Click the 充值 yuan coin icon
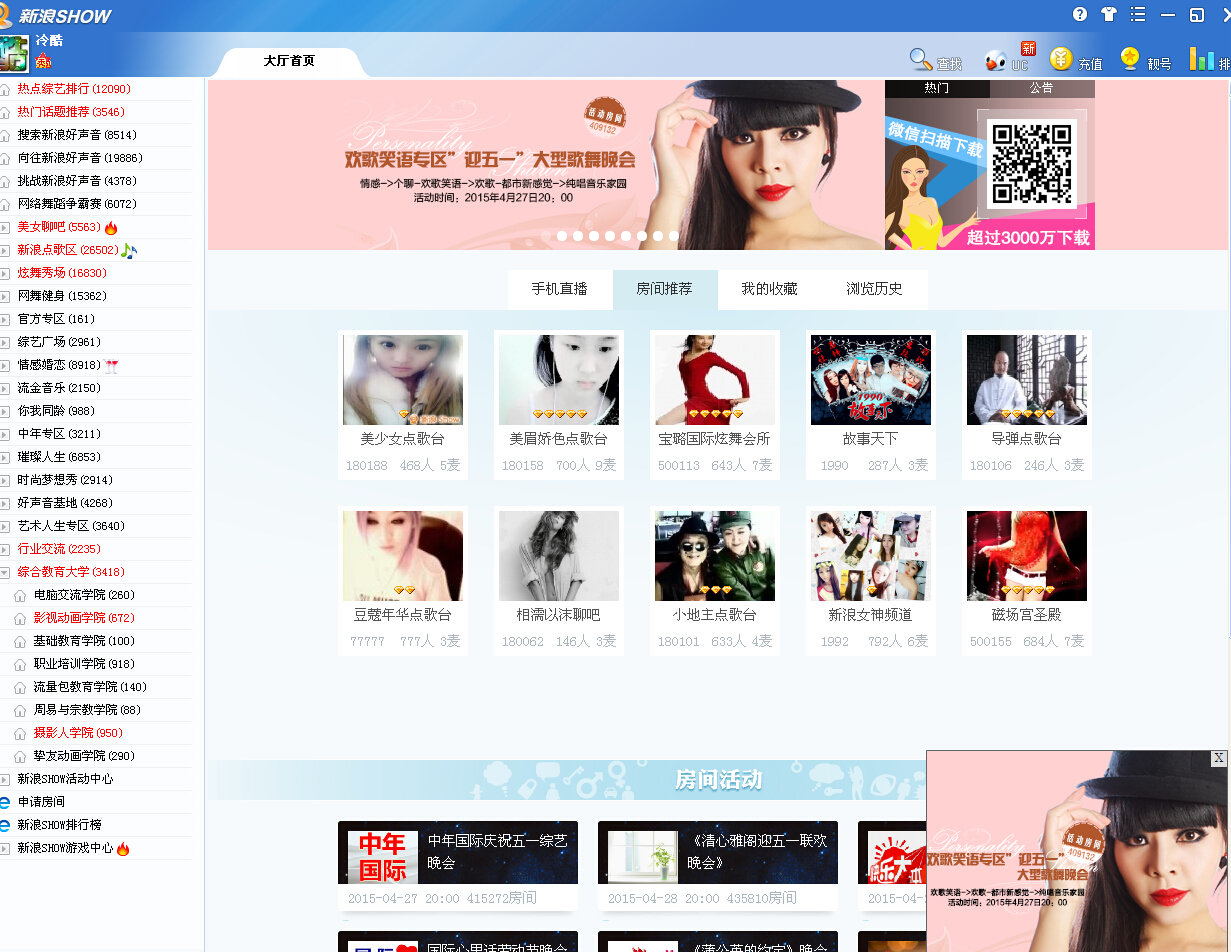The image size is (1231, 952). (x=1061, y=59)
